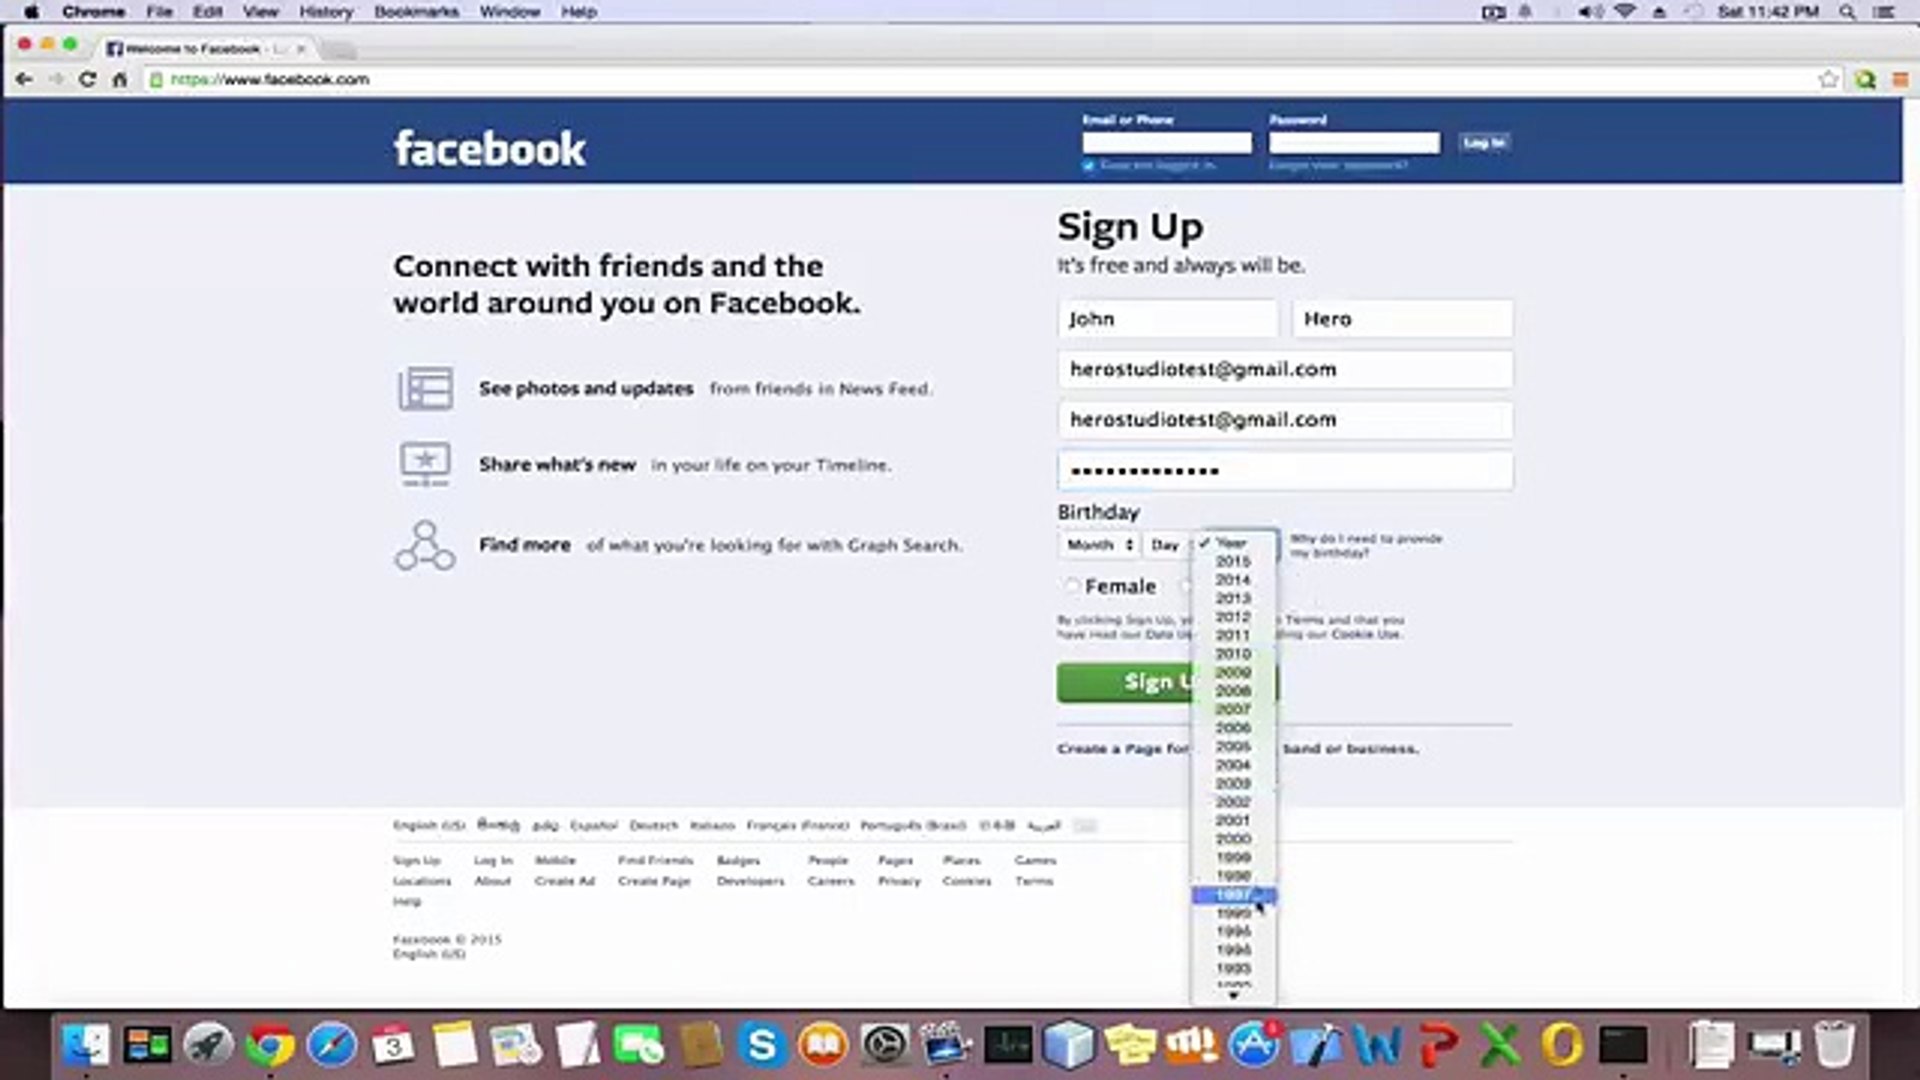
Task: Launch Microsoft Word from the Dock
Action: point(1375,1045)
